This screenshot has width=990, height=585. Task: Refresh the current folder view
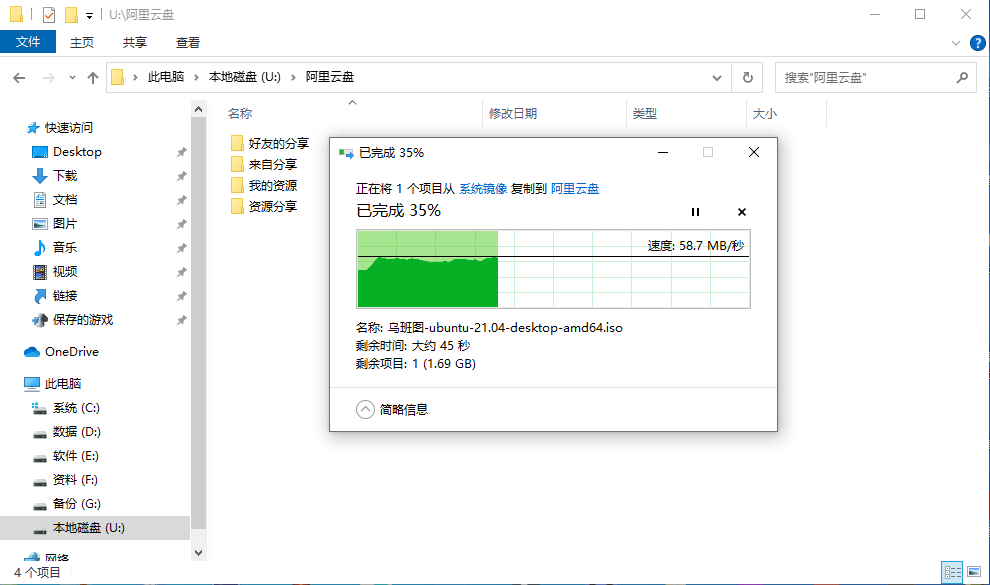pyautogui.click(x=747, y=77)
